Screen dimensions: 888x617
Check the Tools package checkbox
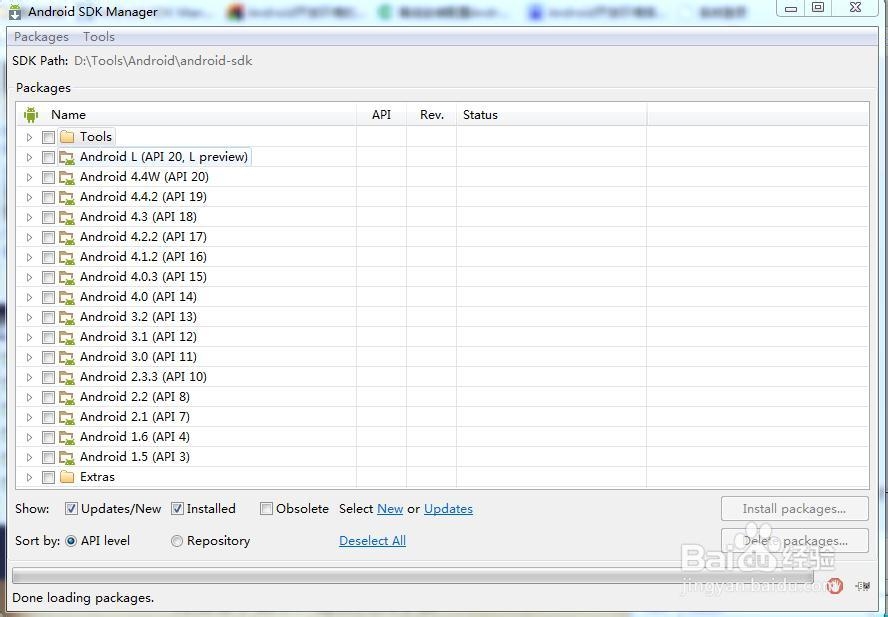click(48, 137)
